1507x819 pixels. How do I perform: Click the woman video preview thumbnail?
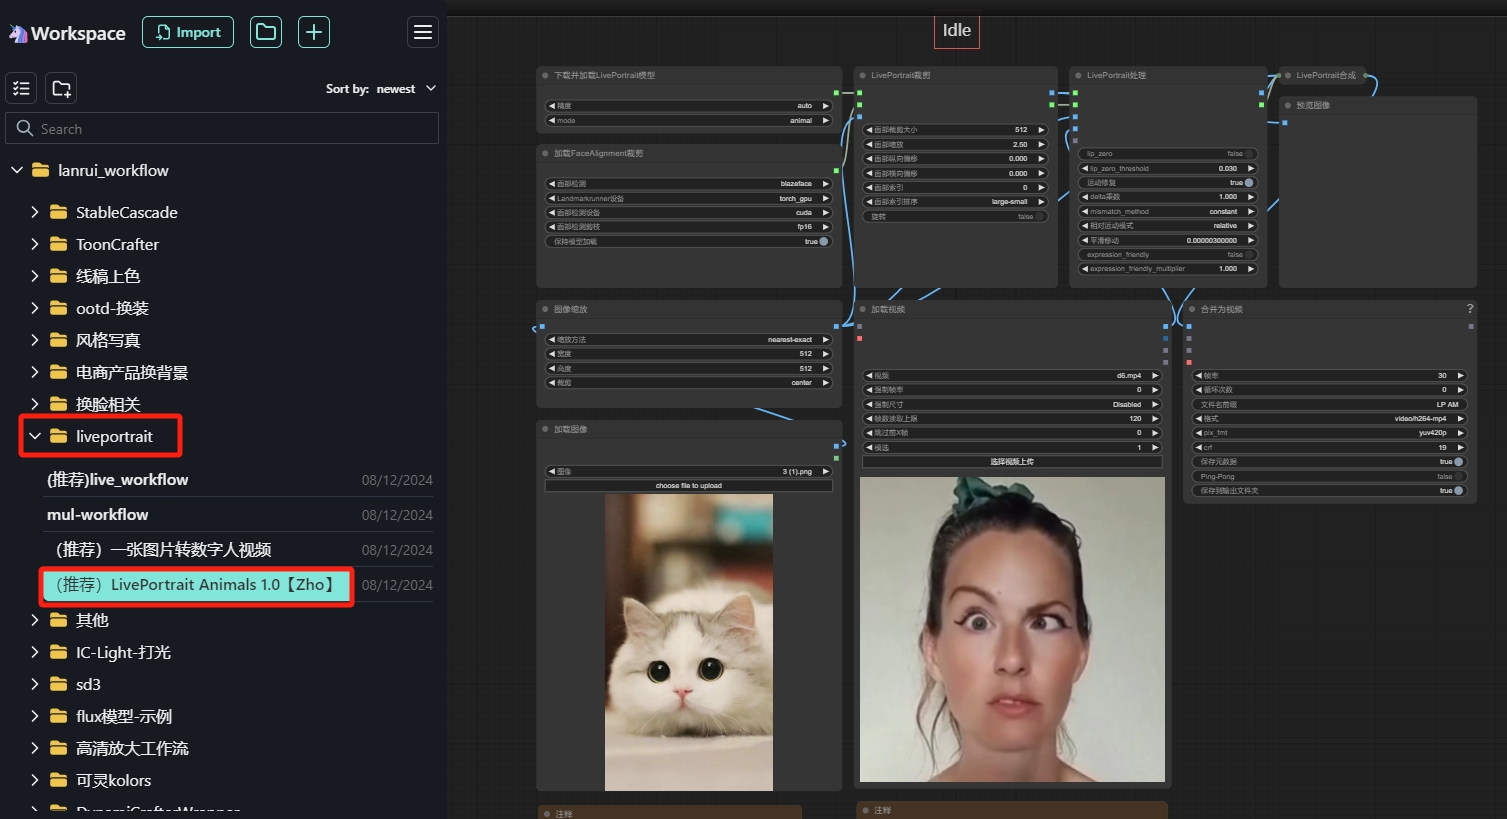tap(1012, 629)
